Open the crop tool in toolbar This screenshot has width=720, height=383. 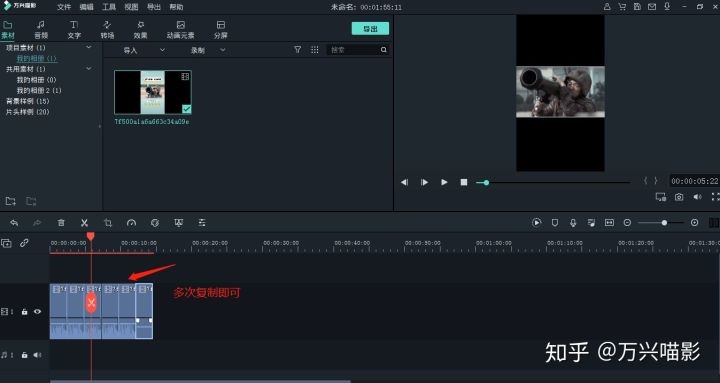click(x=108, y=223)
